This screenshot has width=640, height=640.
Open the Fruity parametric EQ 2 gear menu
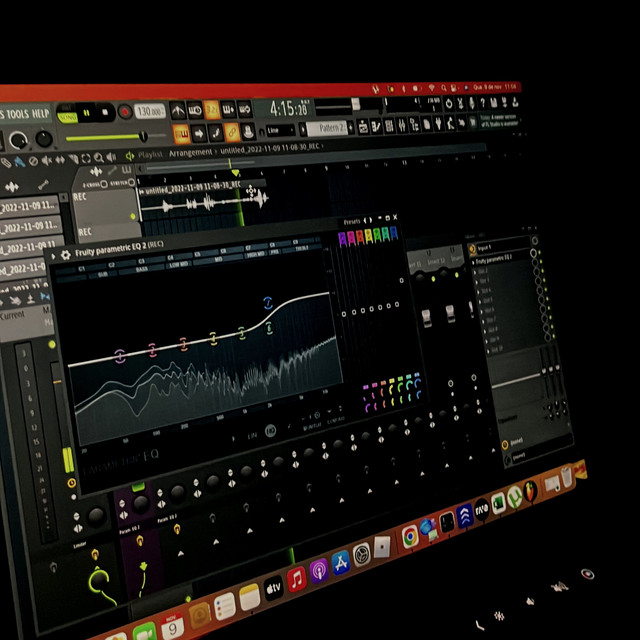point(65,255)
